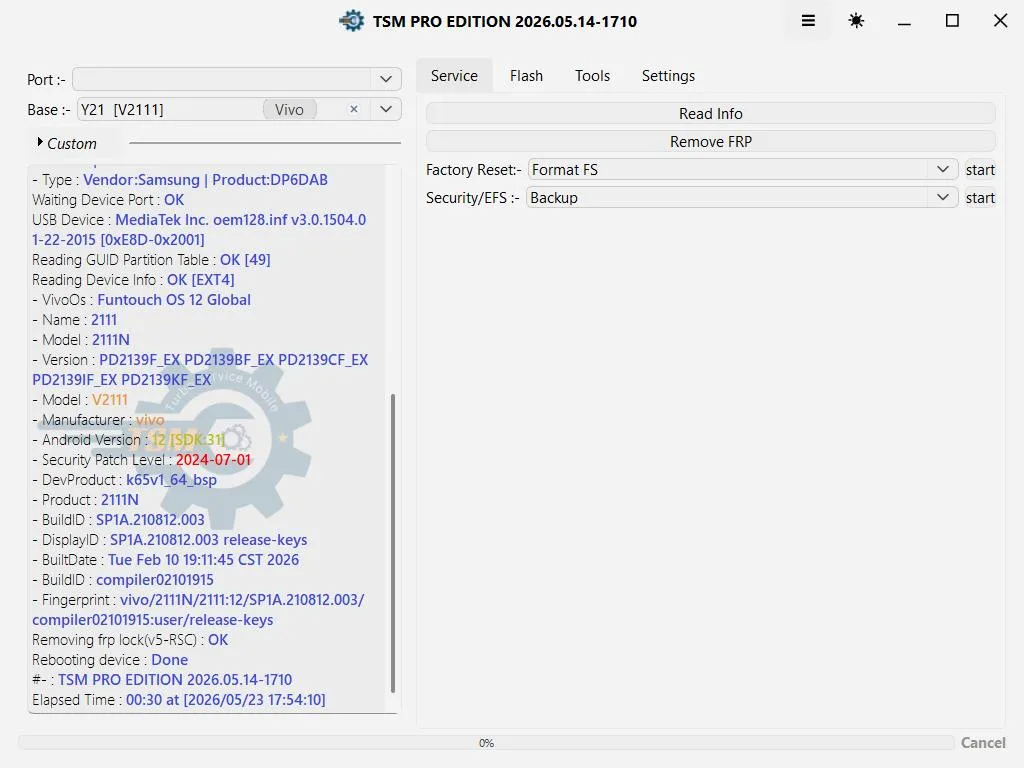The width and height of the screenshot is (1024, 768).
Task: Click the 'Factory Reset:-' label
Action: pos(473,170)
